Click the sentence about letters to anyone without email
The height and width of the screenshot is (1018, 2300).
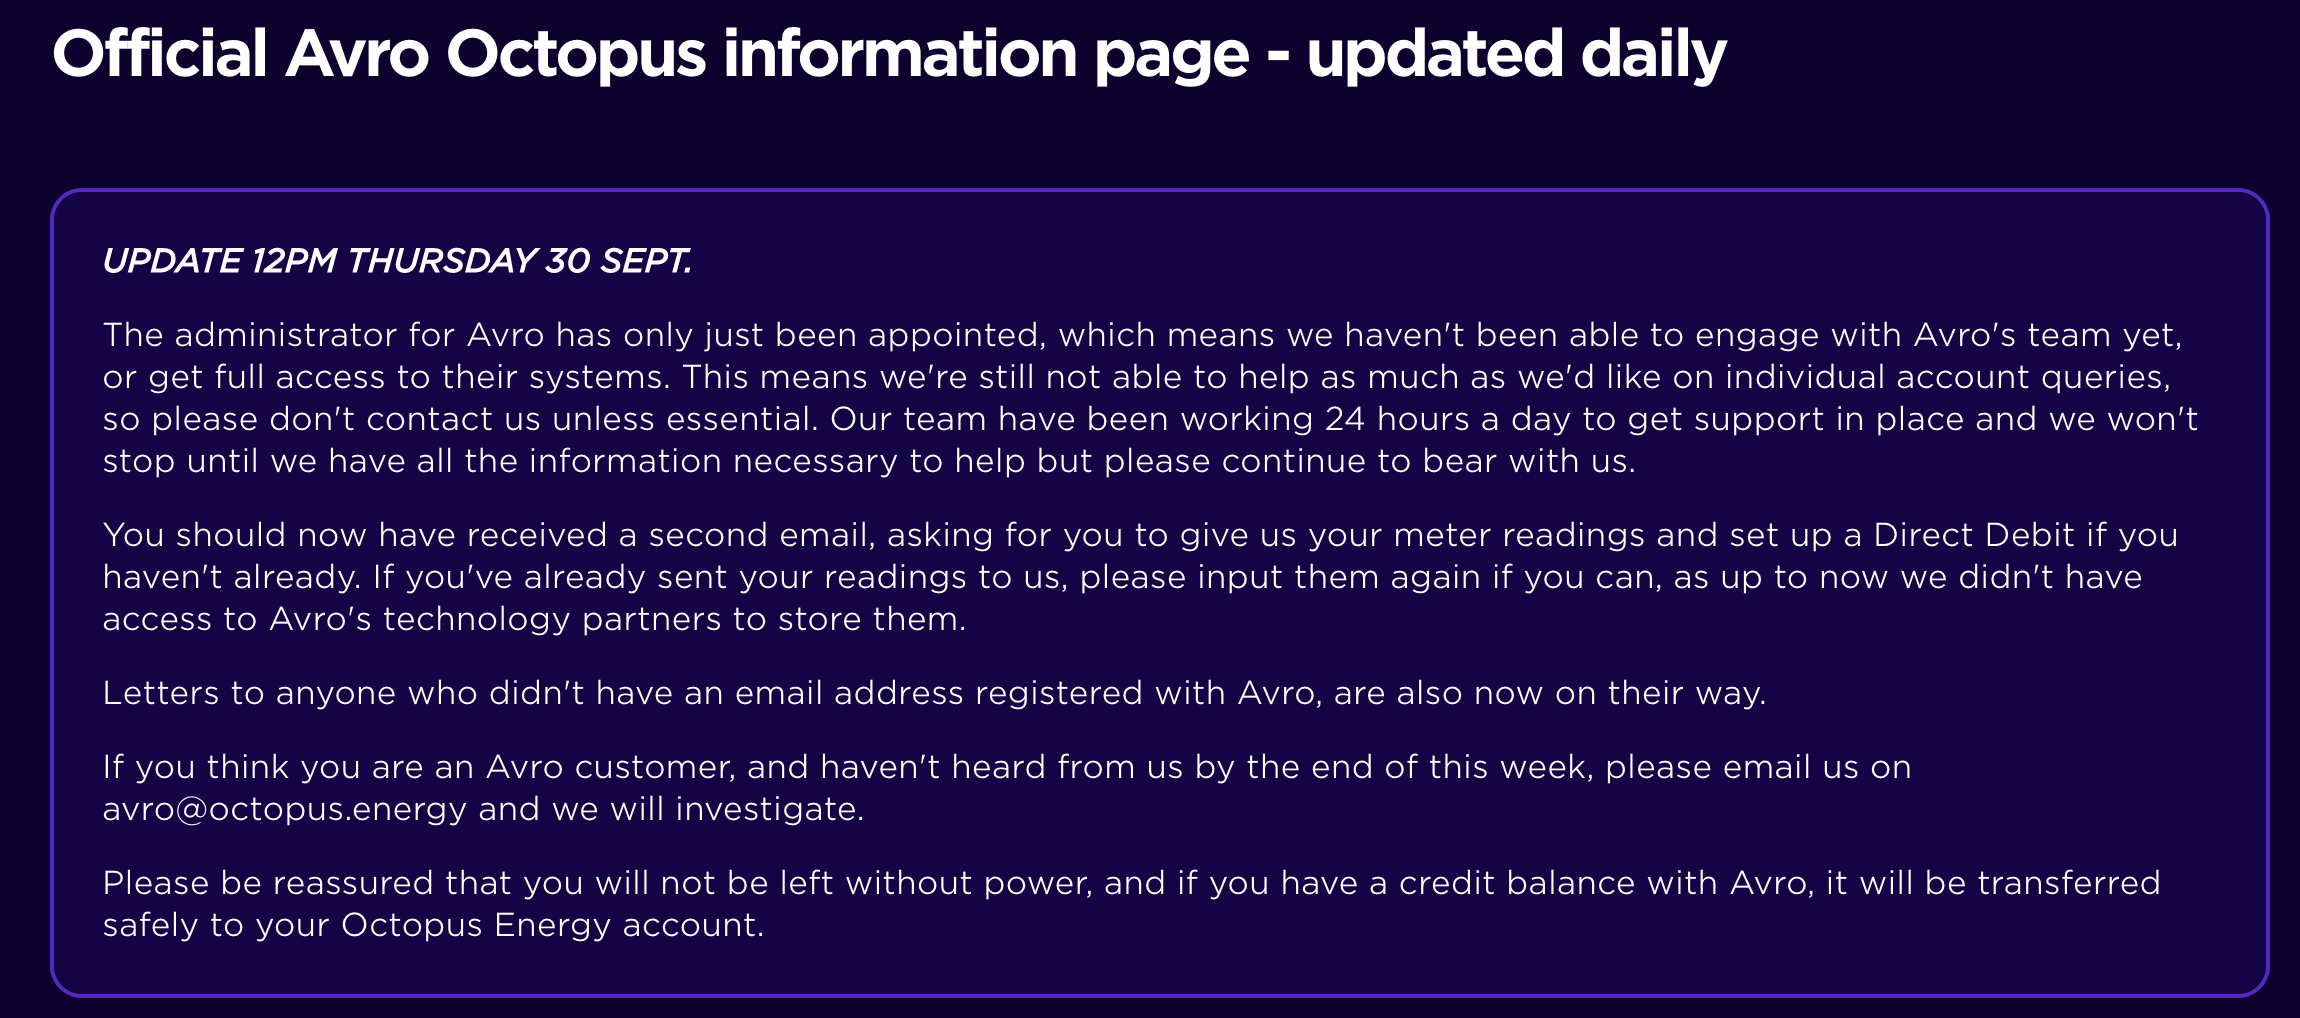934,693
